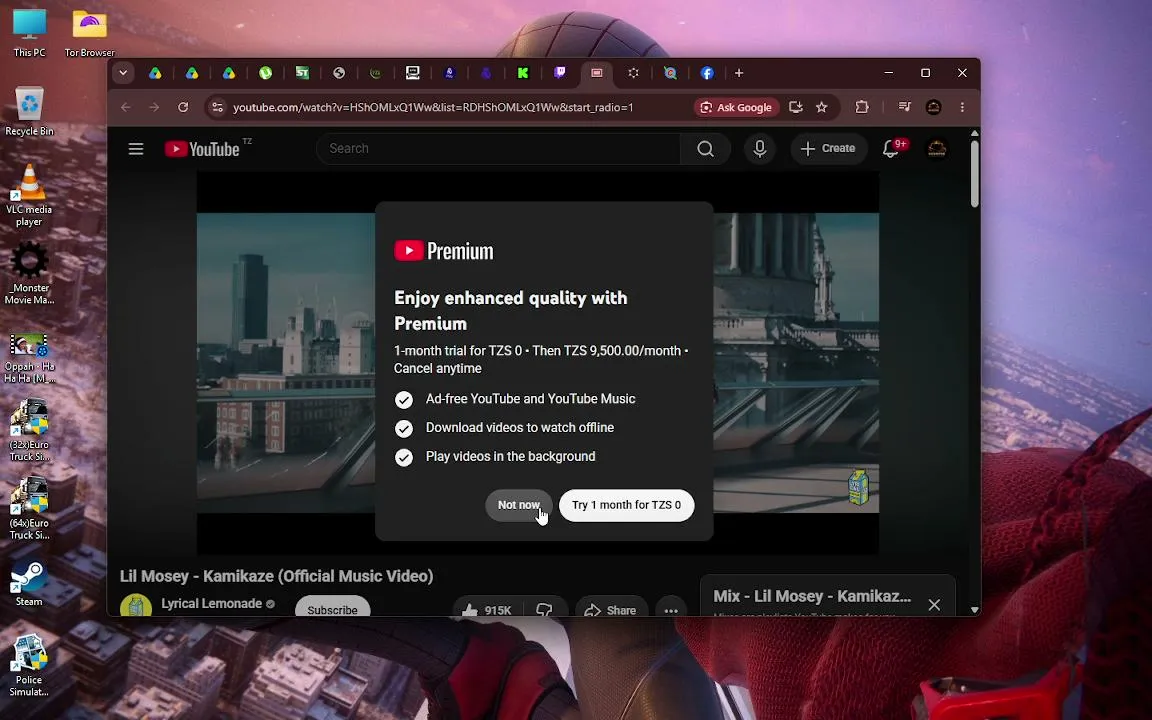The height and width of the screenshot is (720, 1152).
Task: Click Ask Google in address bar
Action: pos(736,107)
